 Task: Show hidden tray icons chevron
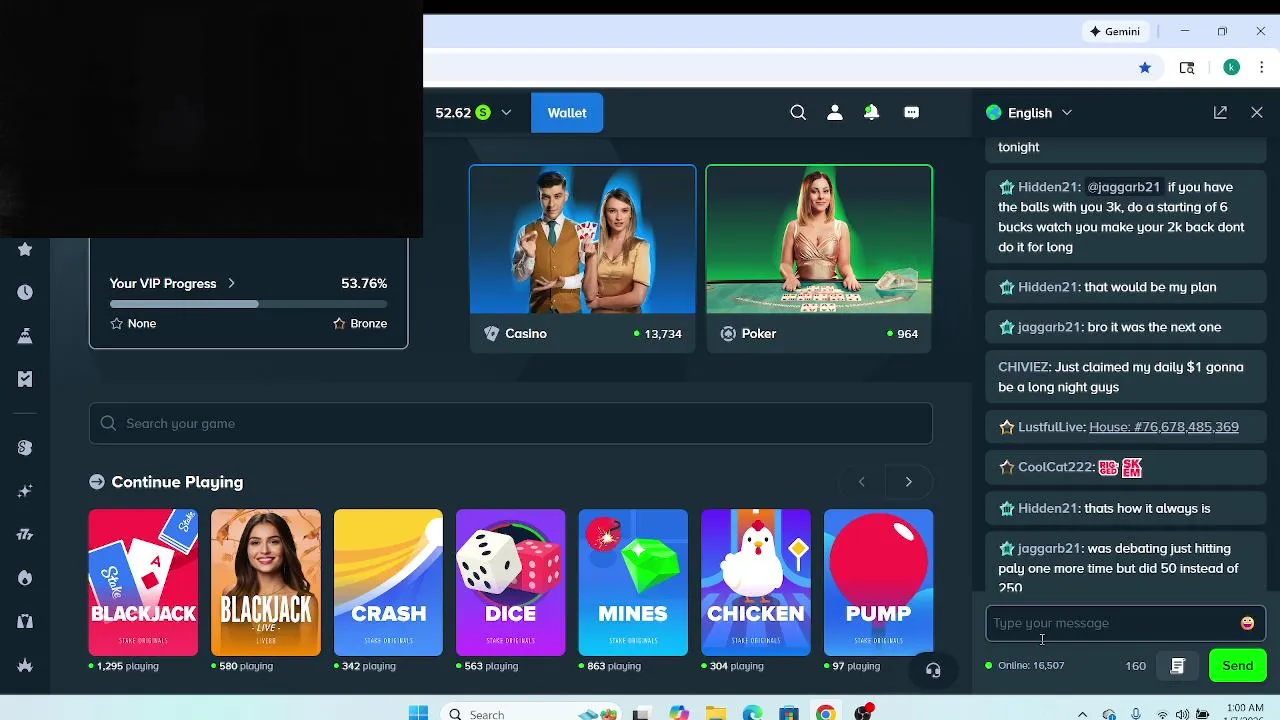(1082, 714)
